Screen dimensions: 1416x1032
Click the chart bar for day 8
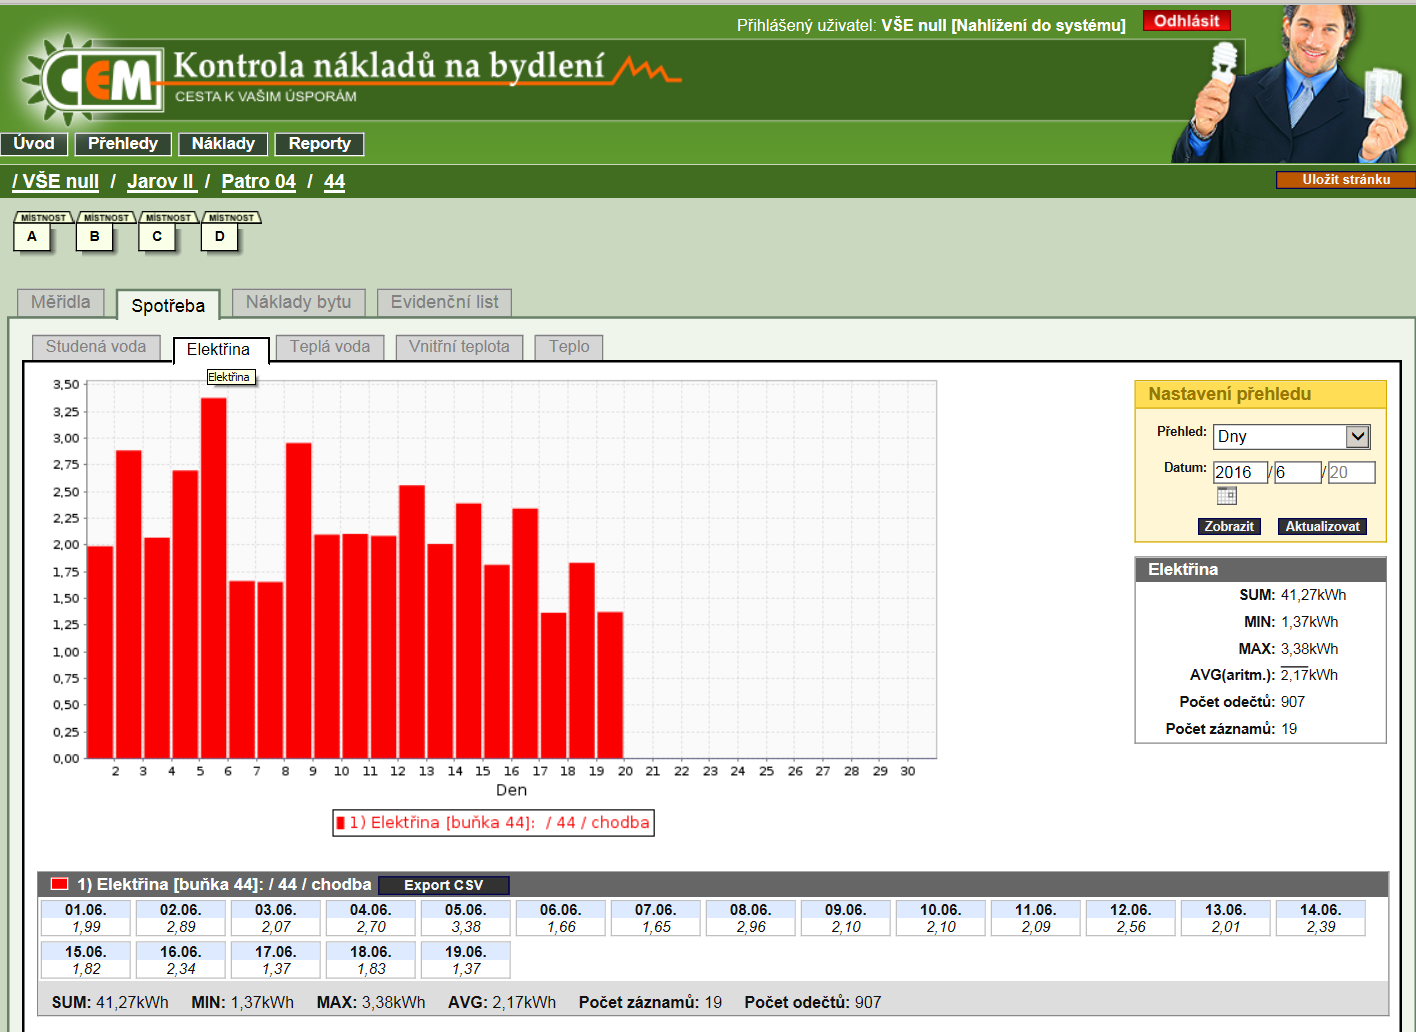(x=298, y=600)
